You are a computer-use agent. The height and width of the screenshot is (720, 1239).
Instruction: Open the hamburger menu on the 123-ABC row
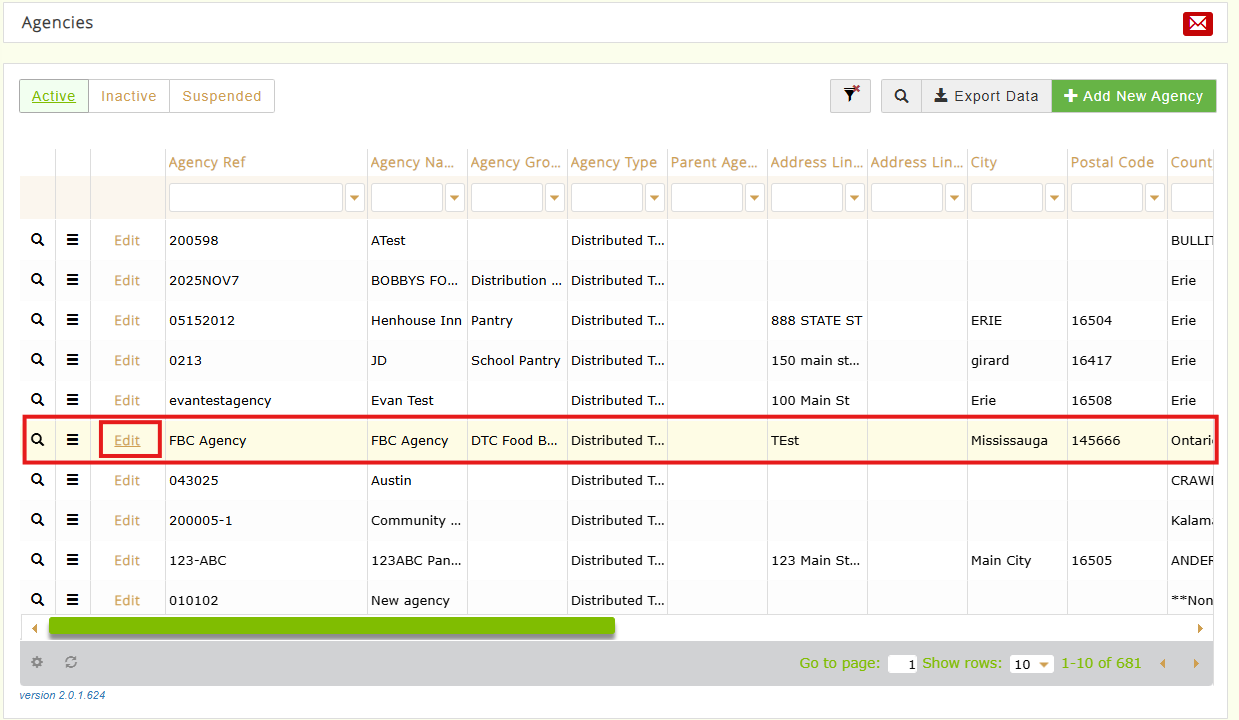tap(72, 560)
